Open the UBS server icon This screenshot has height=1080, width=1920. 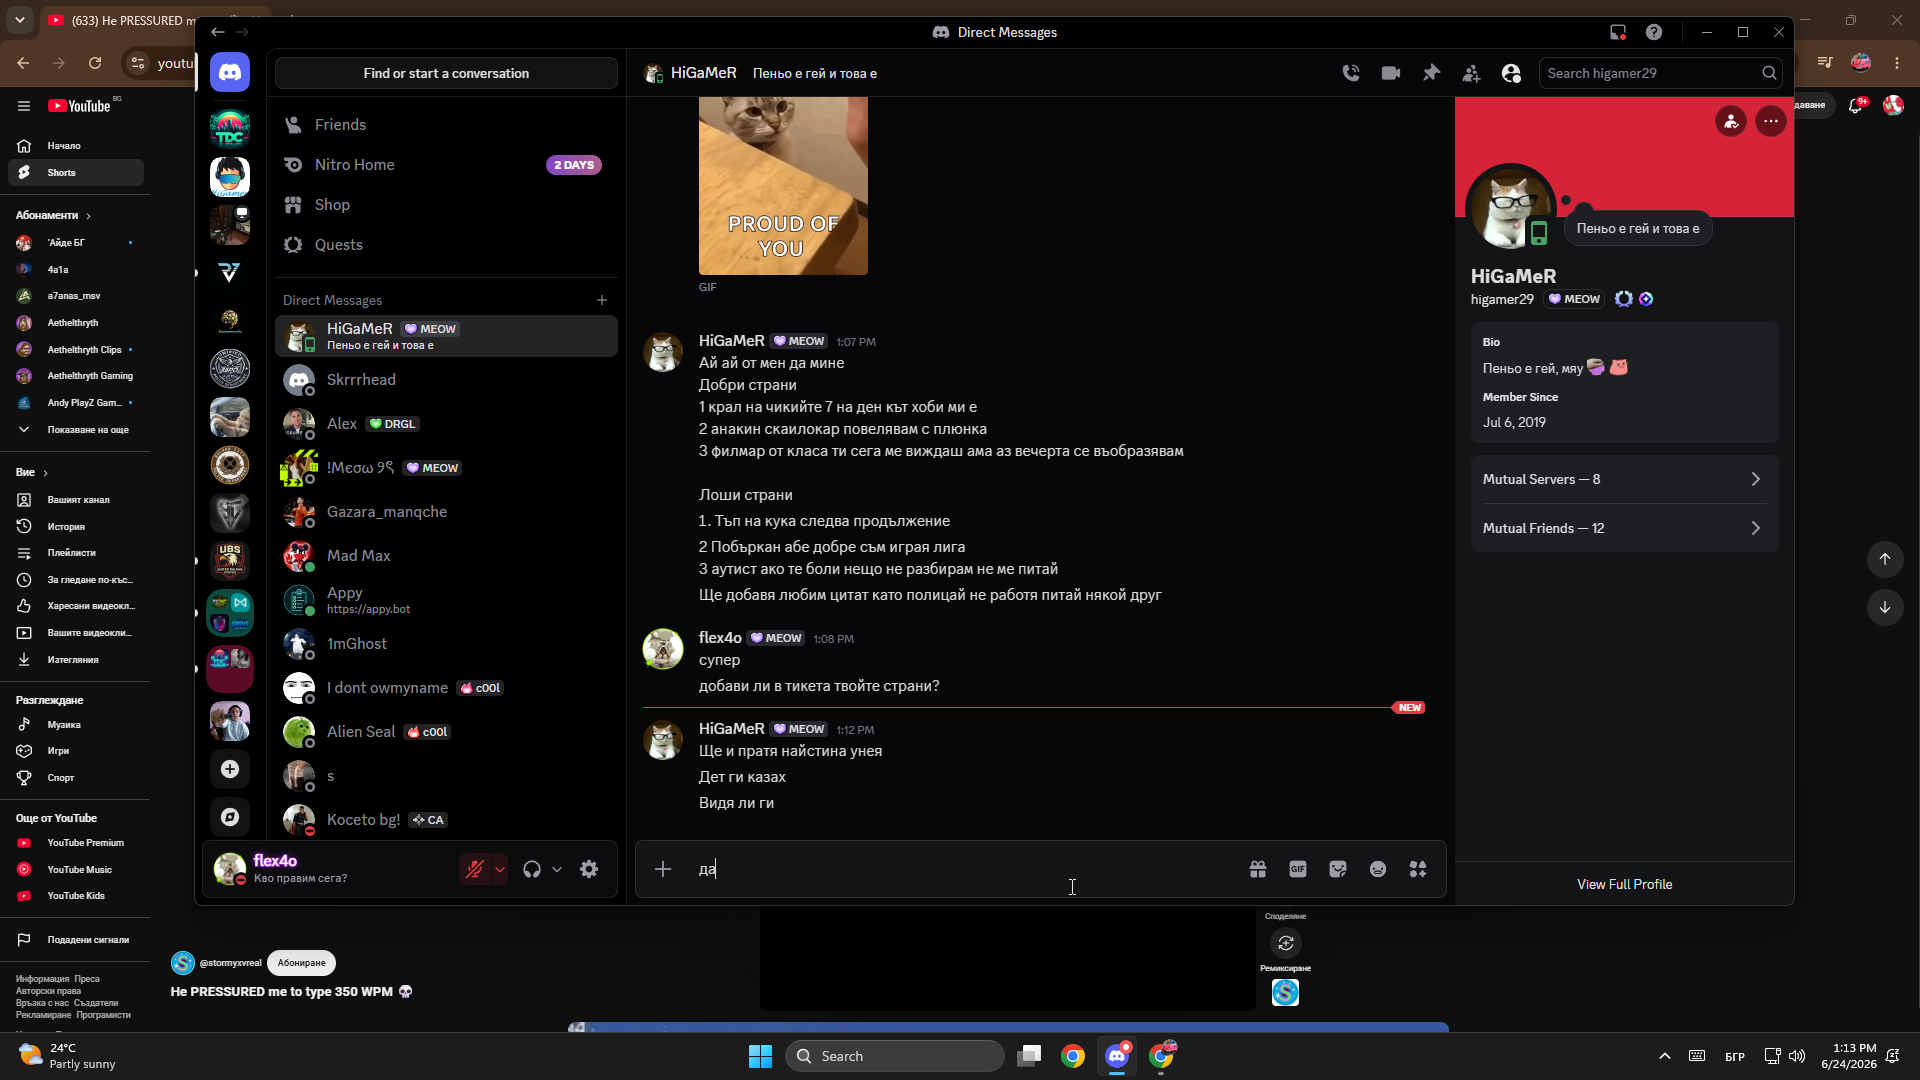[x=230, y=561]
